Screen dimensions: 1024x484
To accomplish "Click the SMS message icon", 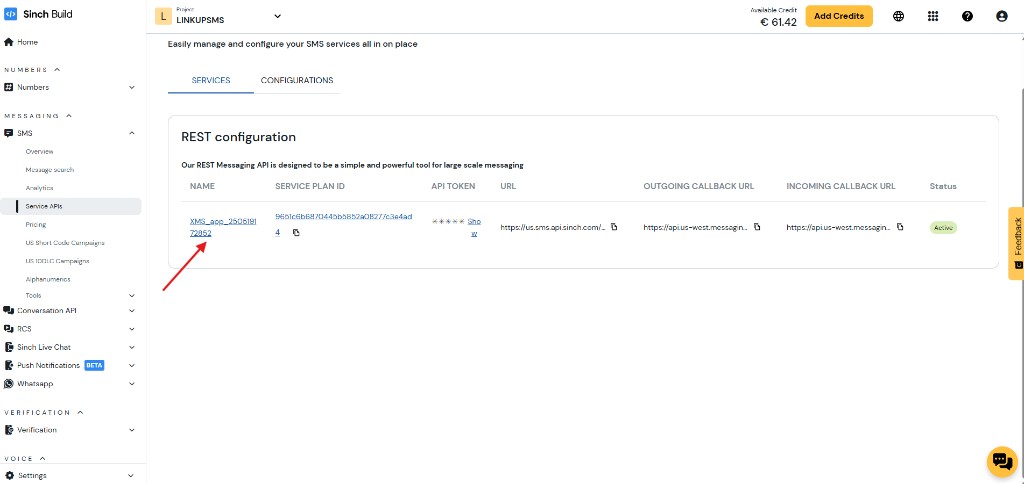I will point(8,133).
